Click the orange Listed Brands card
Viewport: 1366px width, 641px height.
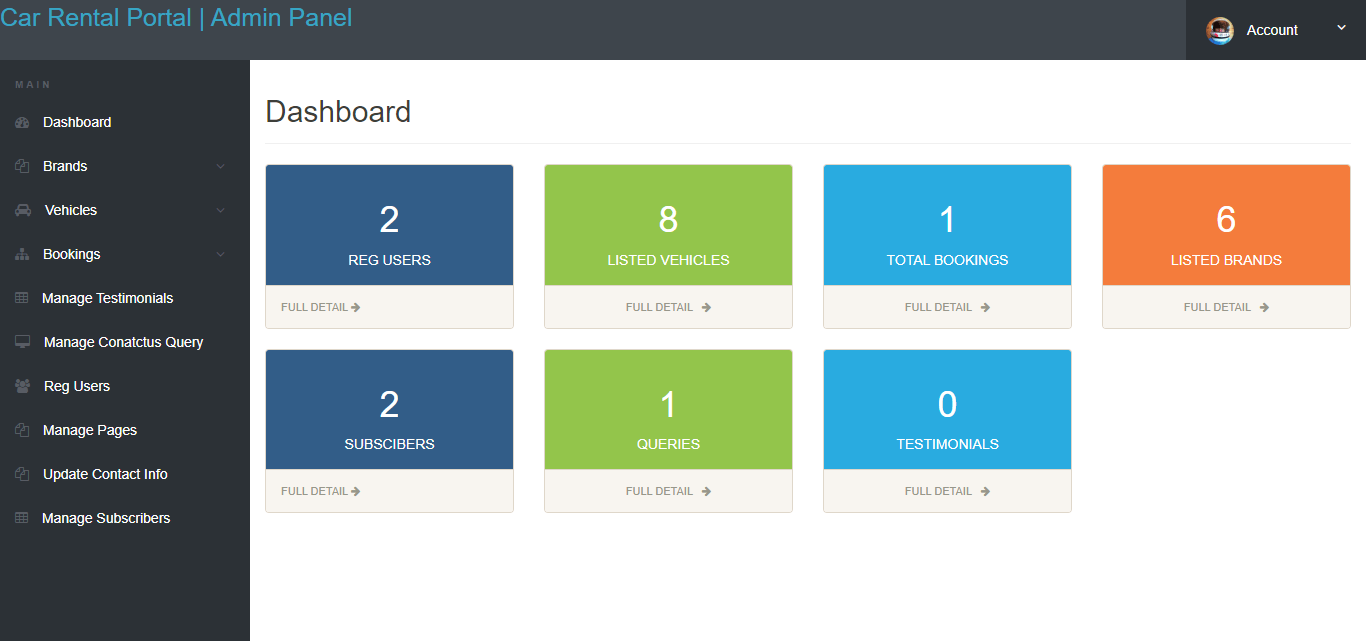coord(1226,224)
